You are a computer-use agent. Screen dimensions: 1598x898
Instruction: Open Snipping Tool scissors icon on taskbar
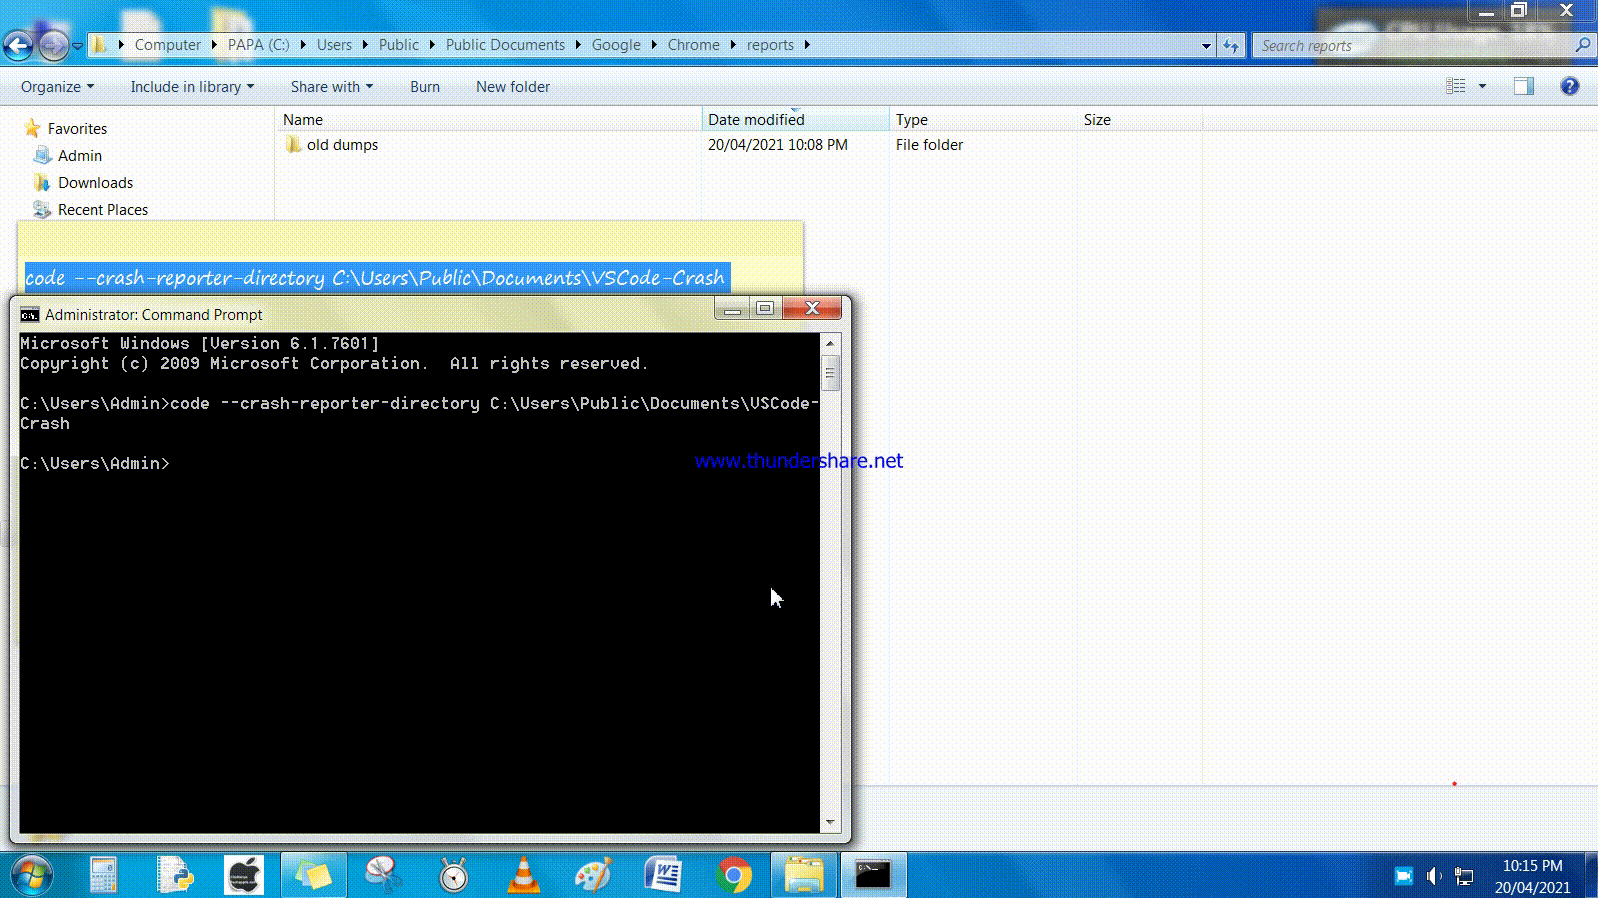[383, 875]
